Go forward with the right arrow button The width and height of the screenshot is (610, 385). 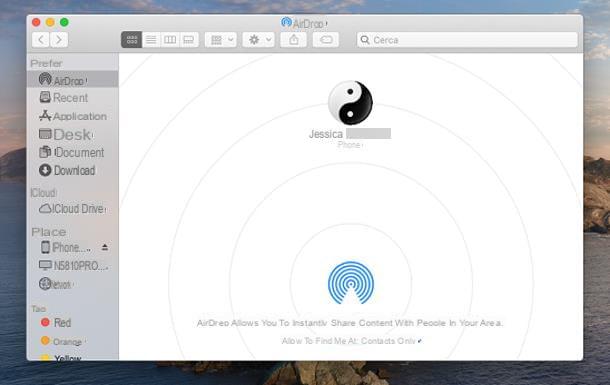pos(59,40)
